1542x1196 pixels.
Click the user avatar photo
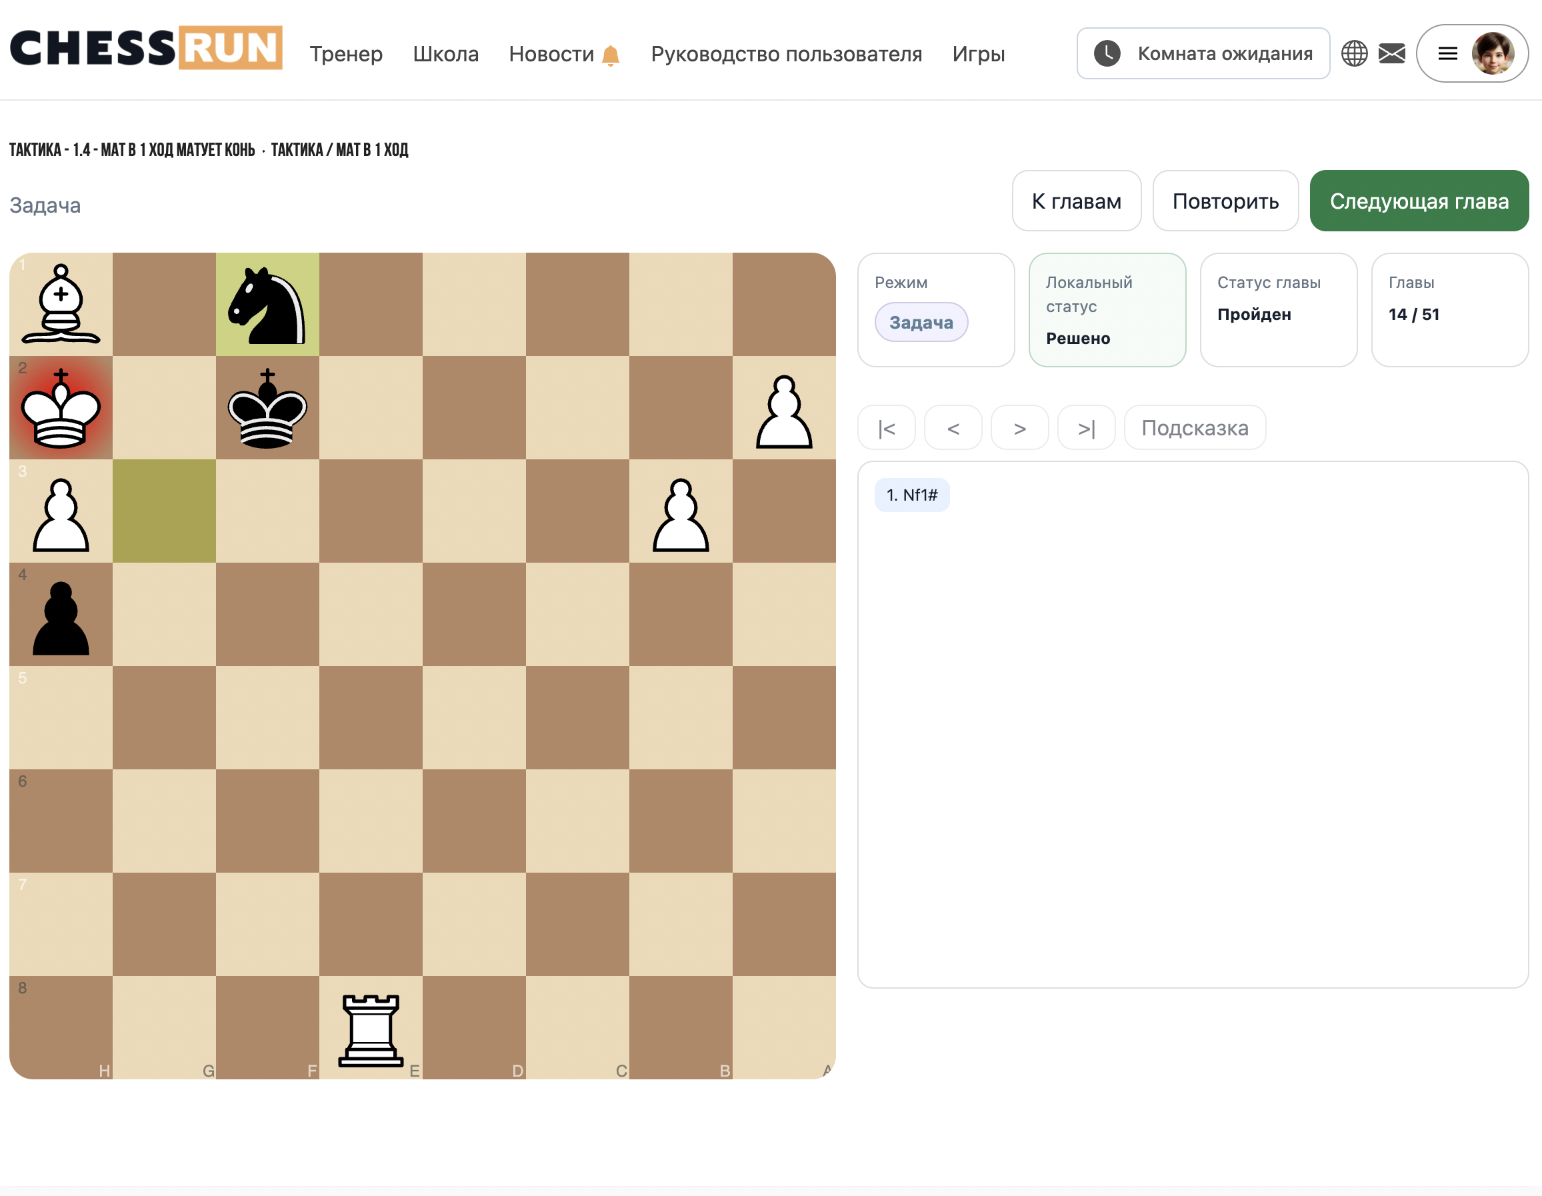1493,54
